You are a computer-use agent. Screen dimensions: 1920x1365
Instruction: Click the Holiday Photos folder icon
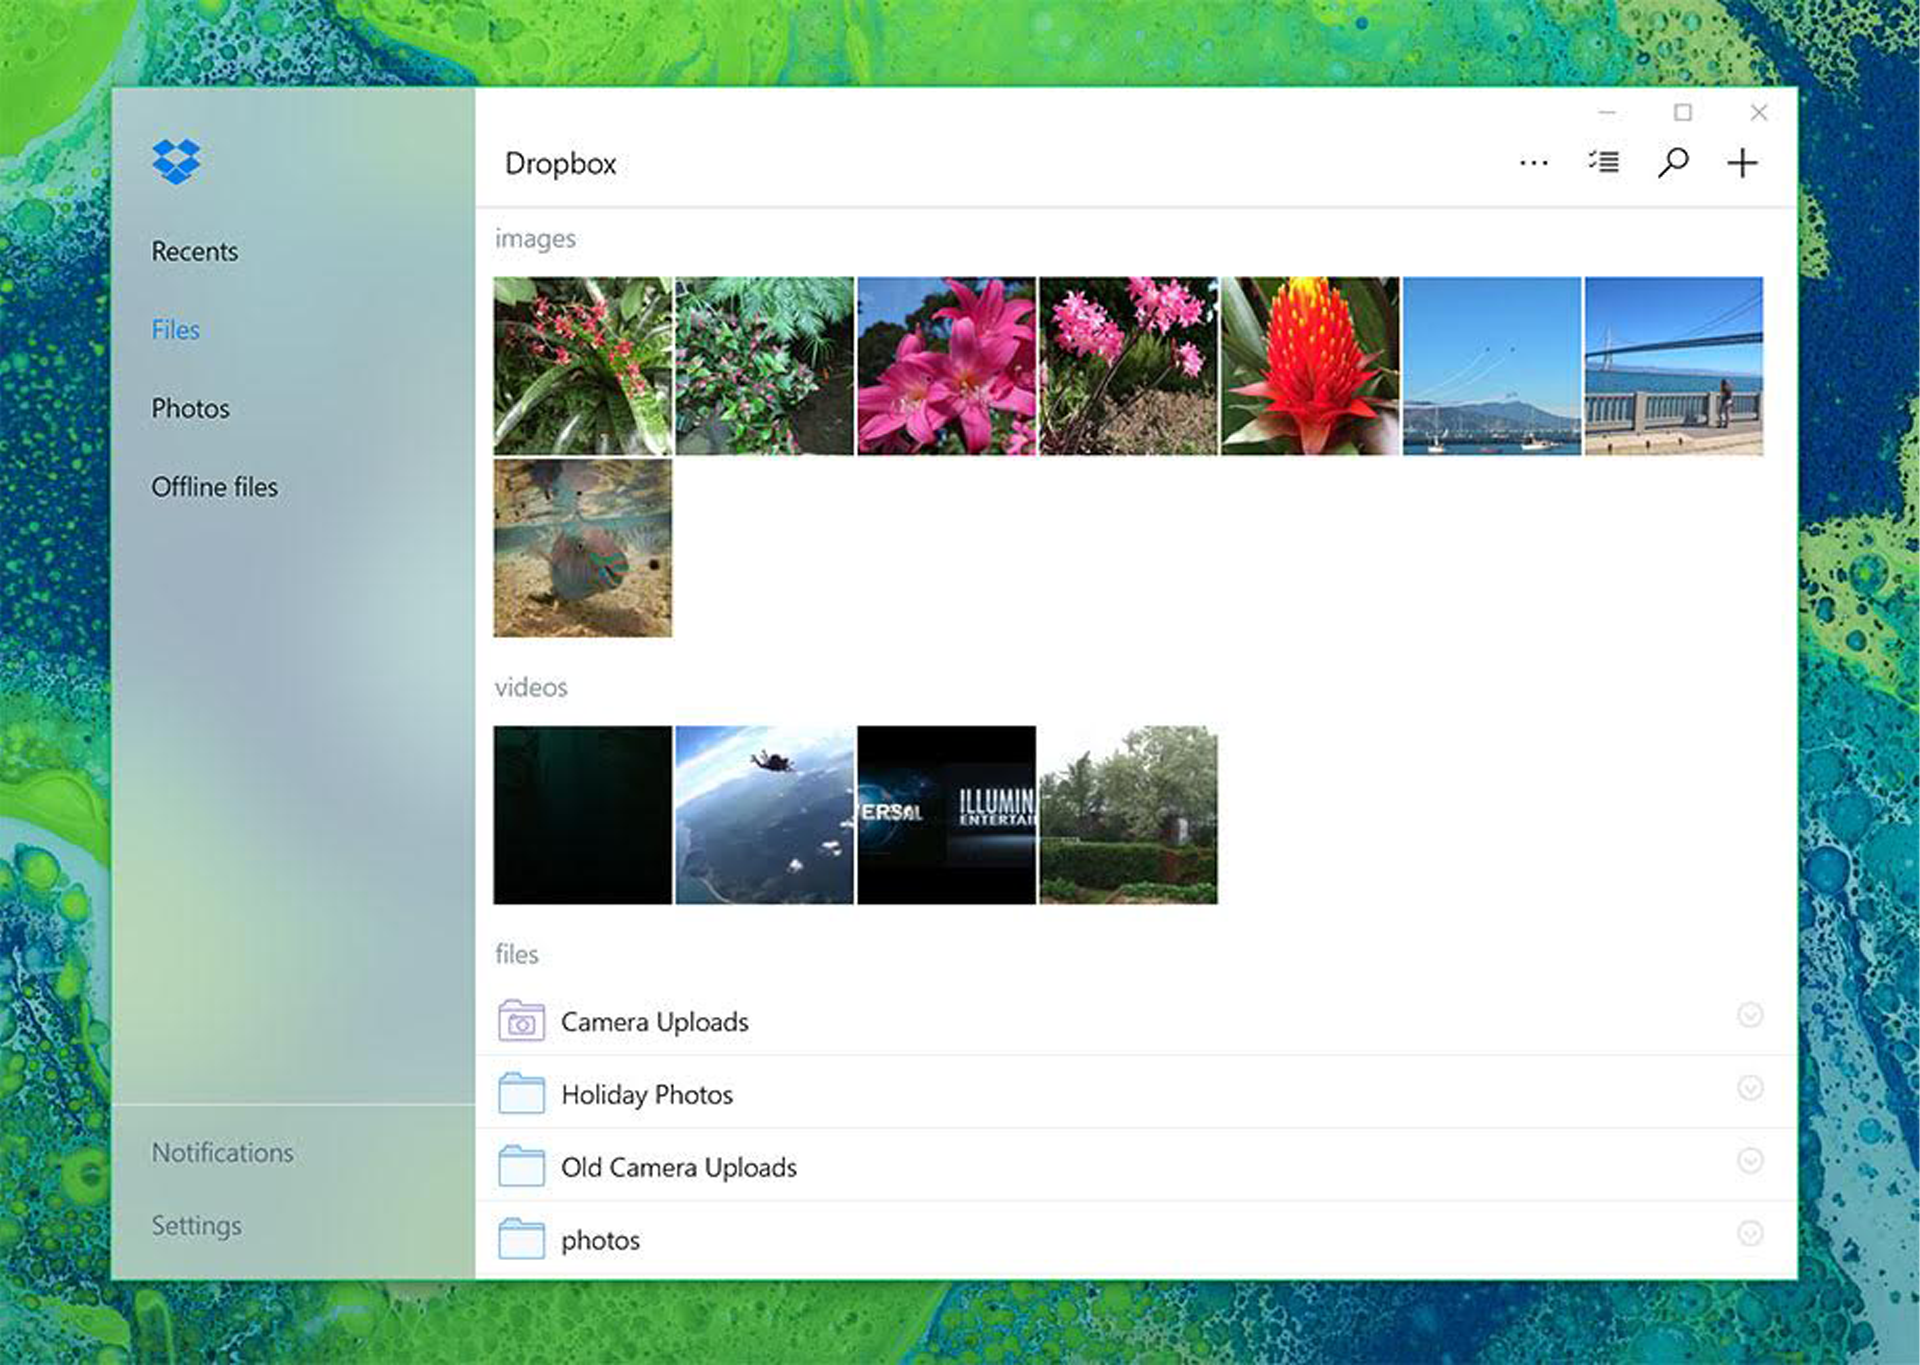click(521, 1094)
